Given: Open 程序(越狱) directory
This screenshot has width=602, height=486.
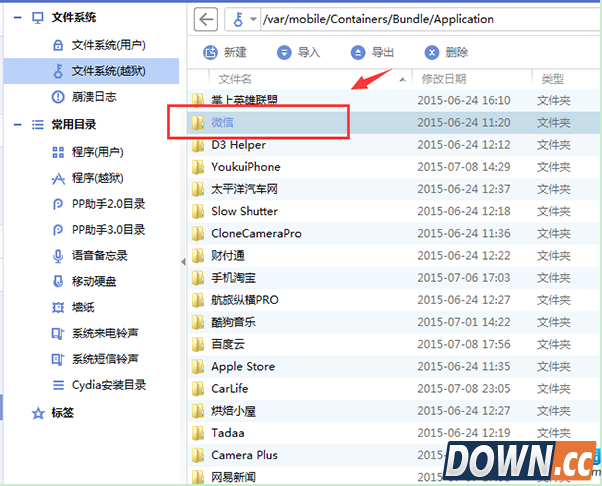Looking at the screenshot, I should 91,178.
